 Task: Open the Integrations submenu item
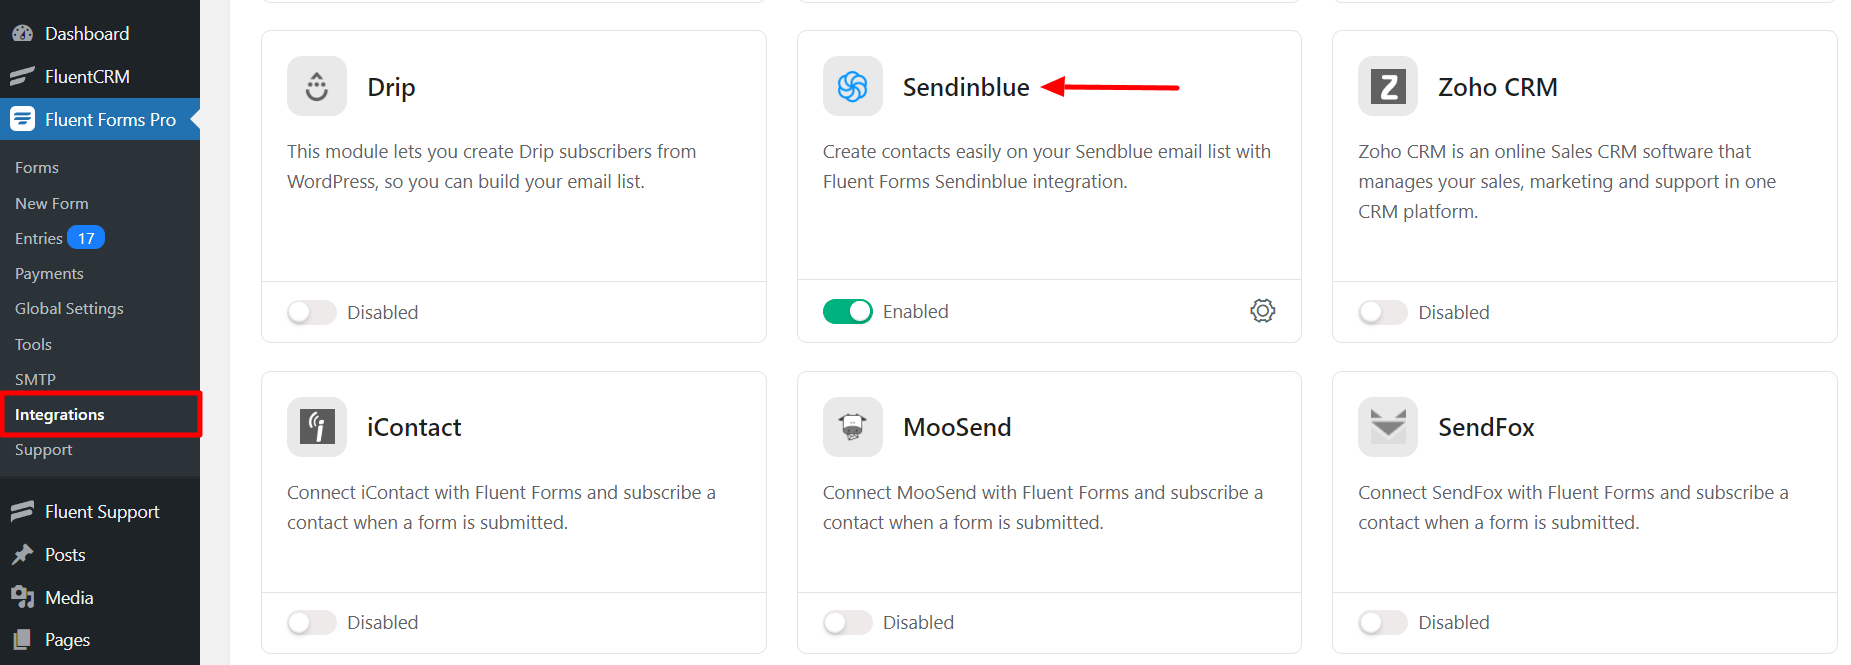(60, 415)
